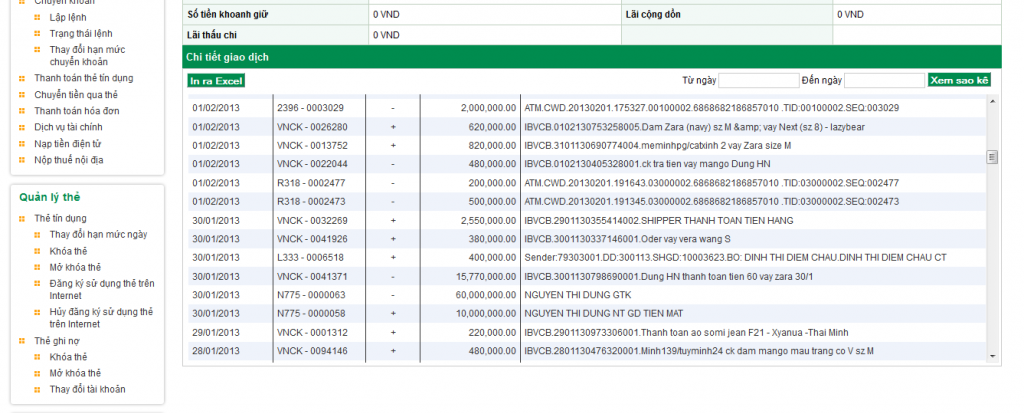This screenshot has width=1024, height=413.
Task: Click the bullet icon beside Lập lệnh
Action: (x=39, y=19)
